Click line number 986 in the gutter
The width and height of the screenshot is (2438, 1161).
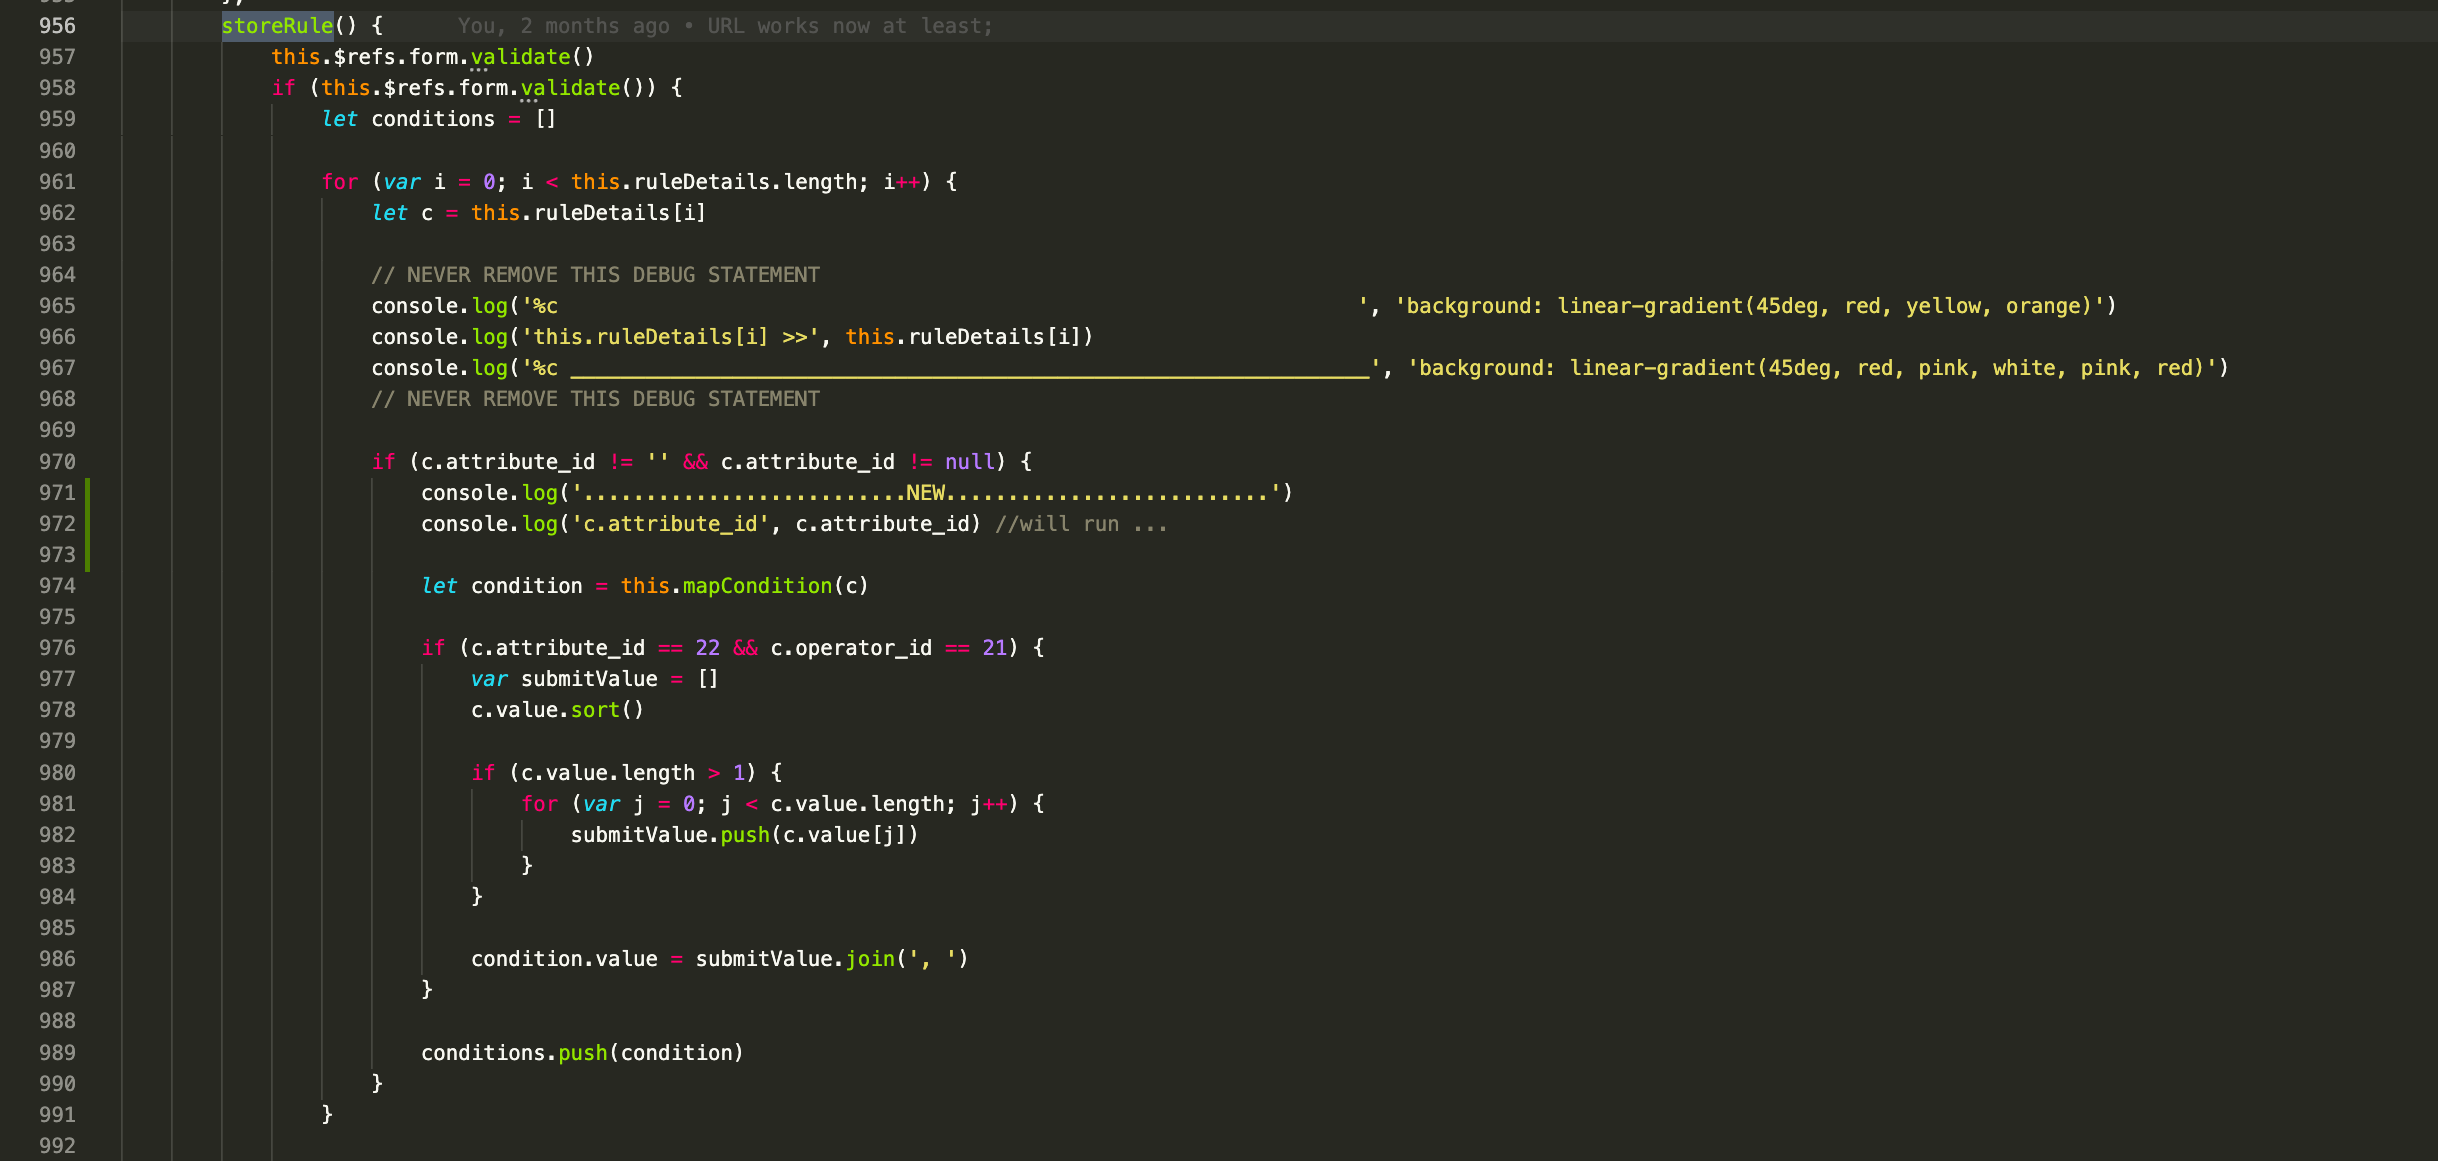point(57,959)
